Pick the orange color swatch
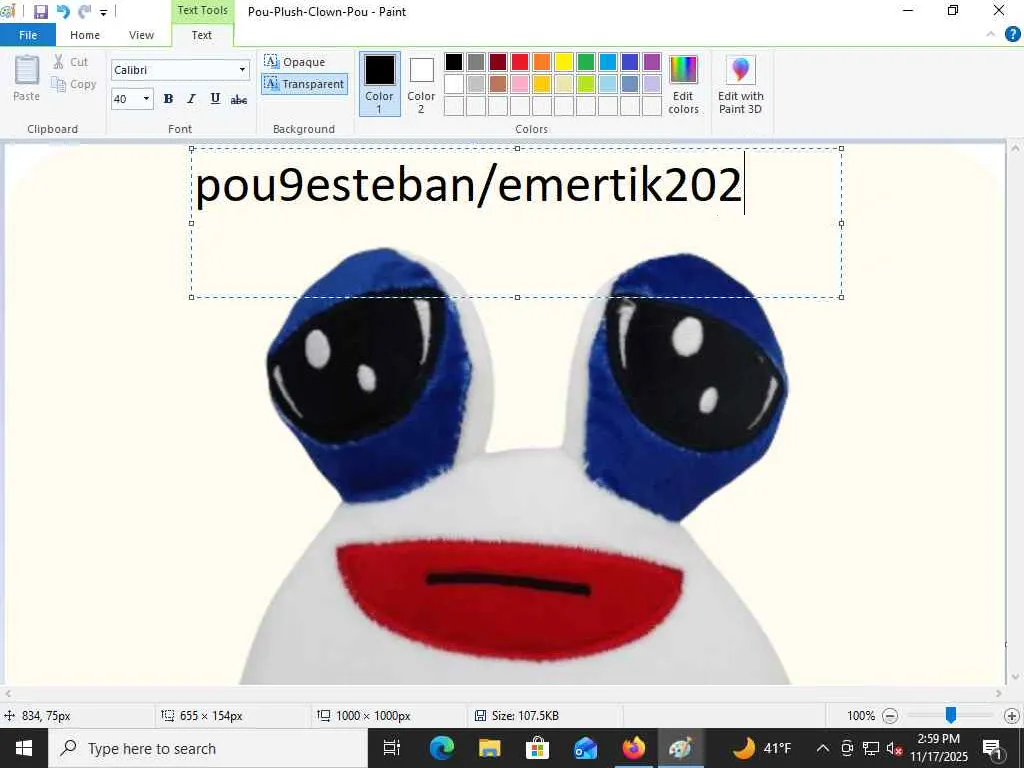The width and height of the screenshot is (1024, 768). click(x=542, y=62)
